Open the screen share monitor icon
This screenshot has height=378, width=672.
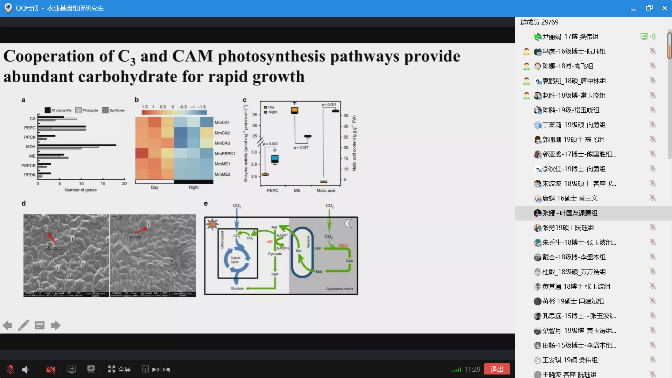pyautogui.click(x=72, y=369)
